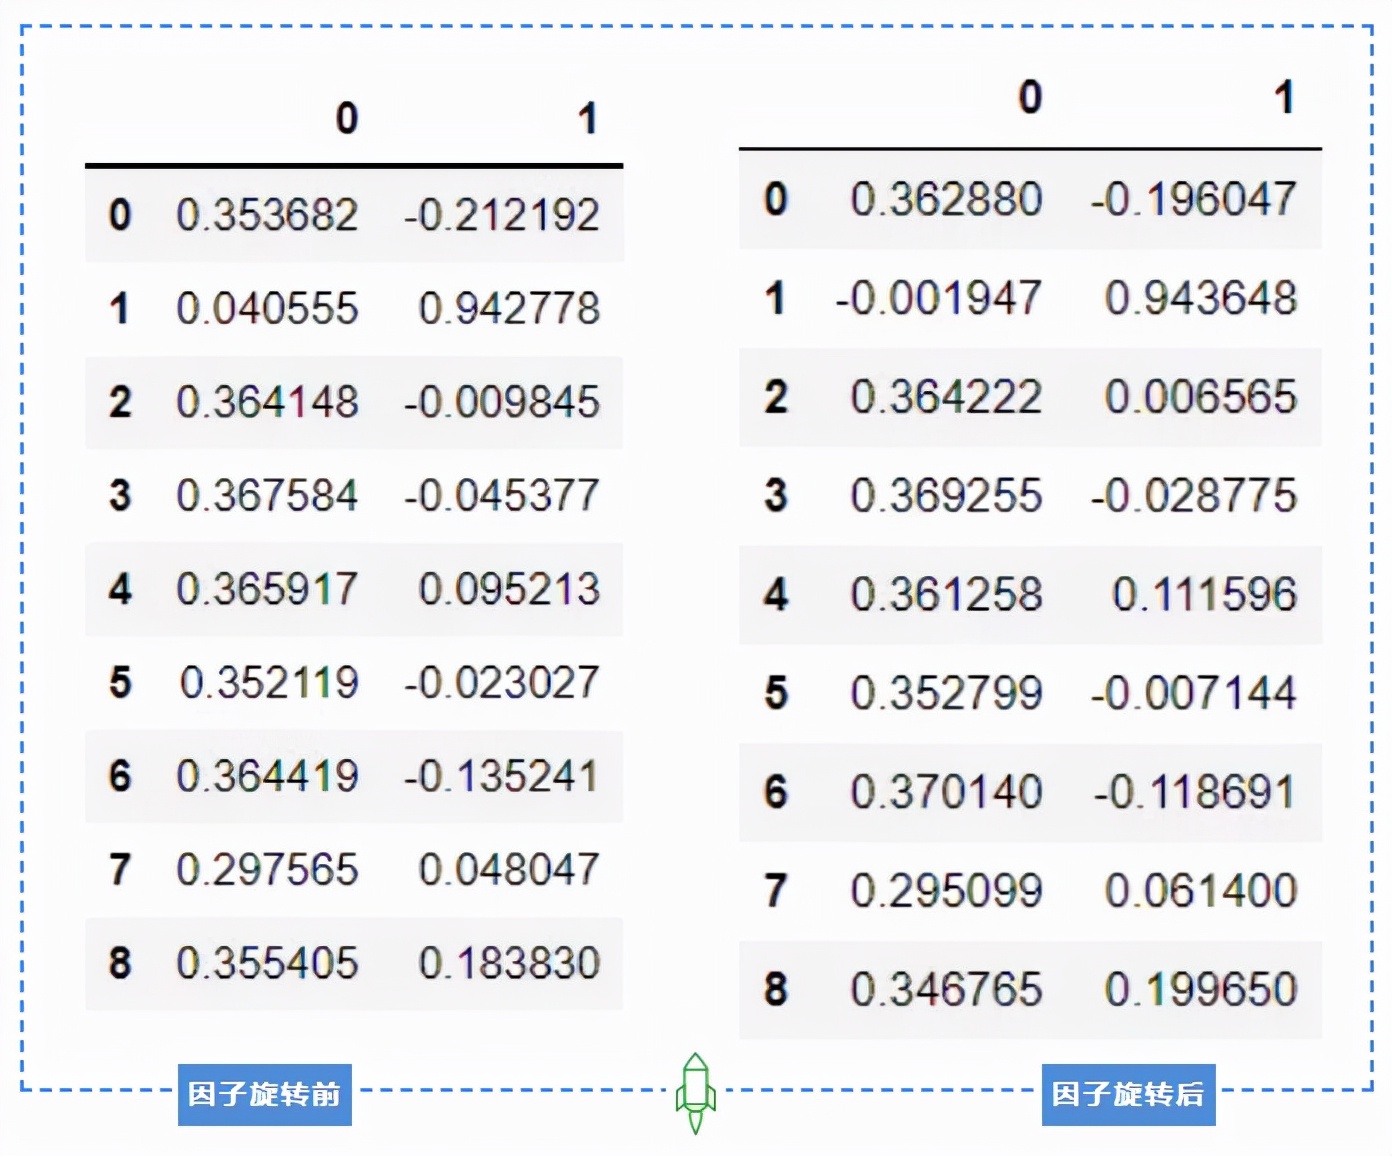Select cell value 0.352119
The image size is (1392, 1156).
point(269,682)
